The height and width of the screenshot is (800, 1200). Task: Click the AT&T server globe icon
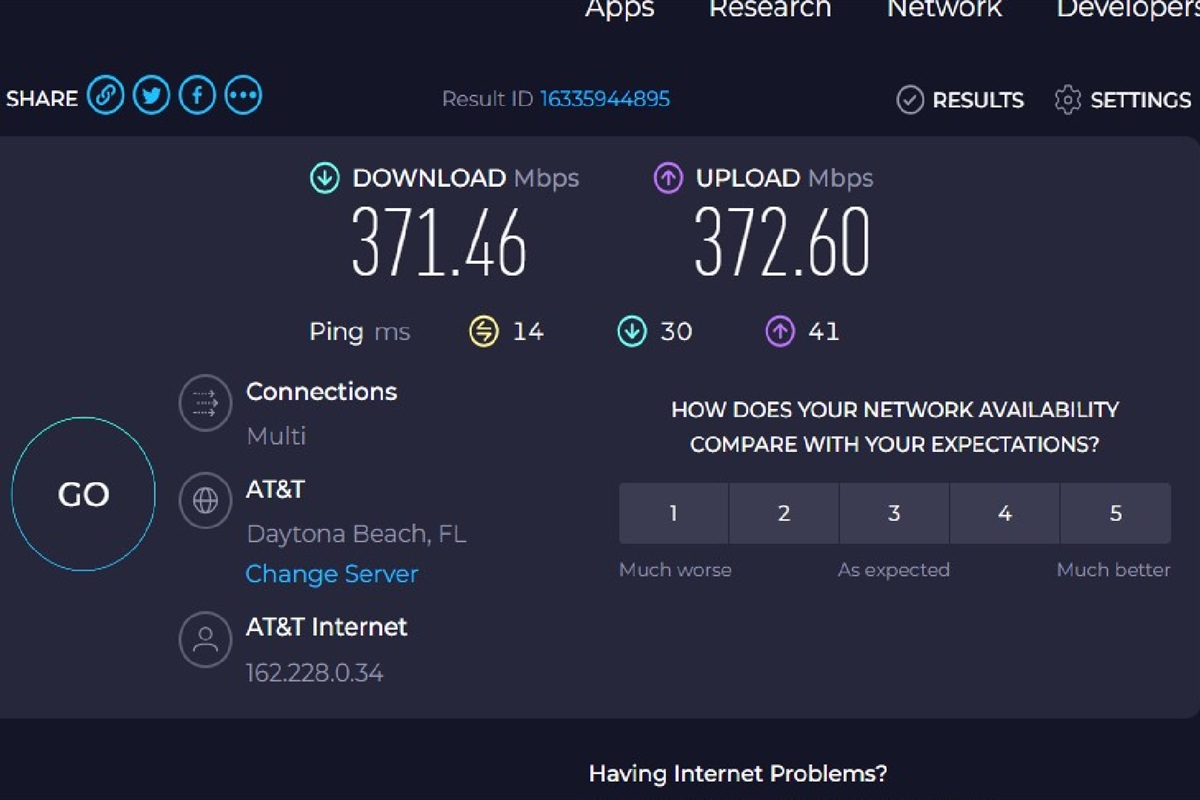(205, 500)
